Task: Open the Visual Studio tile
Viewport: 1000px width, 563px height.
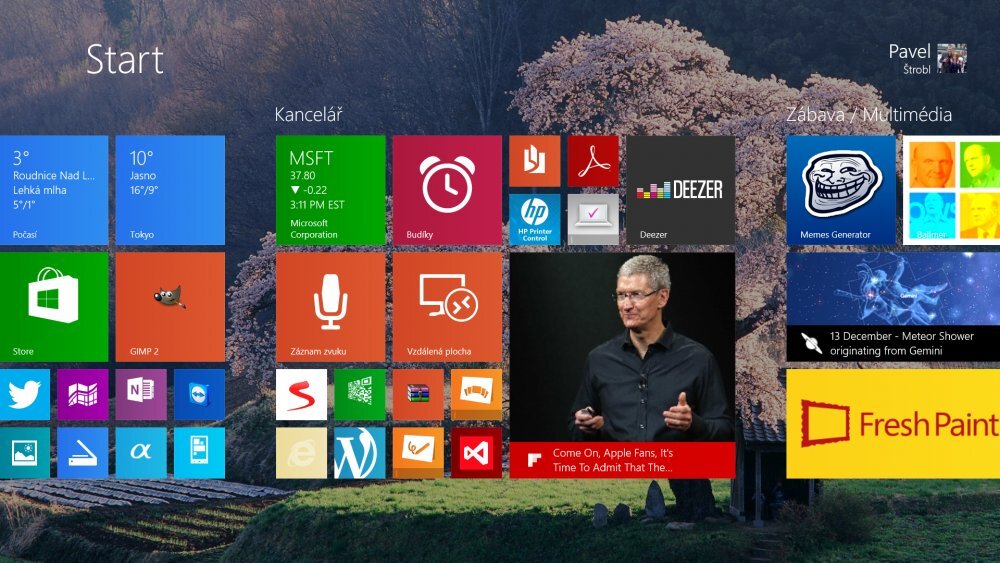Action: (476, 453)
